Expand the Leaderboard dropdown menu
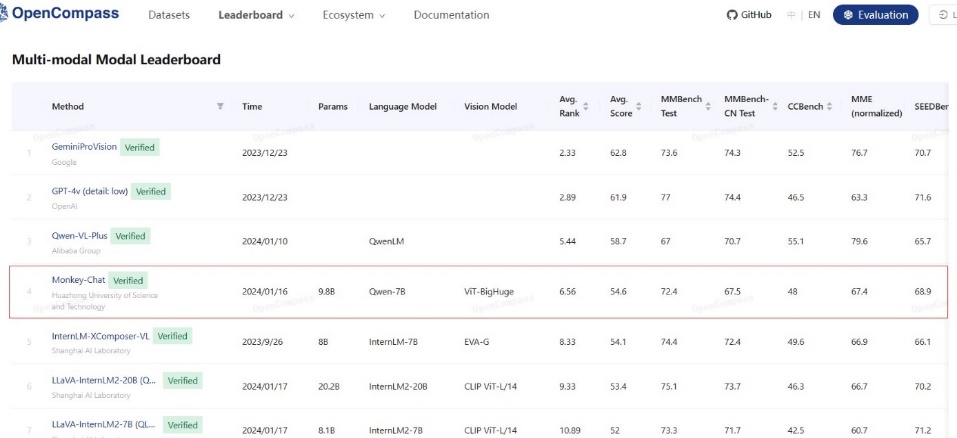957x438 pixels. pos(257,15)
